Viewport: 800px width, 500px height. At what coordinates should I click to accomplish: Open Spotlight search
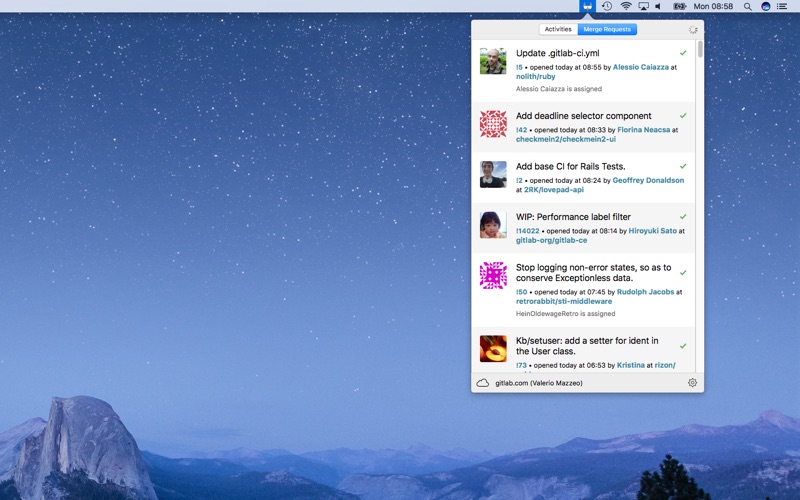[x=747, y=7]
